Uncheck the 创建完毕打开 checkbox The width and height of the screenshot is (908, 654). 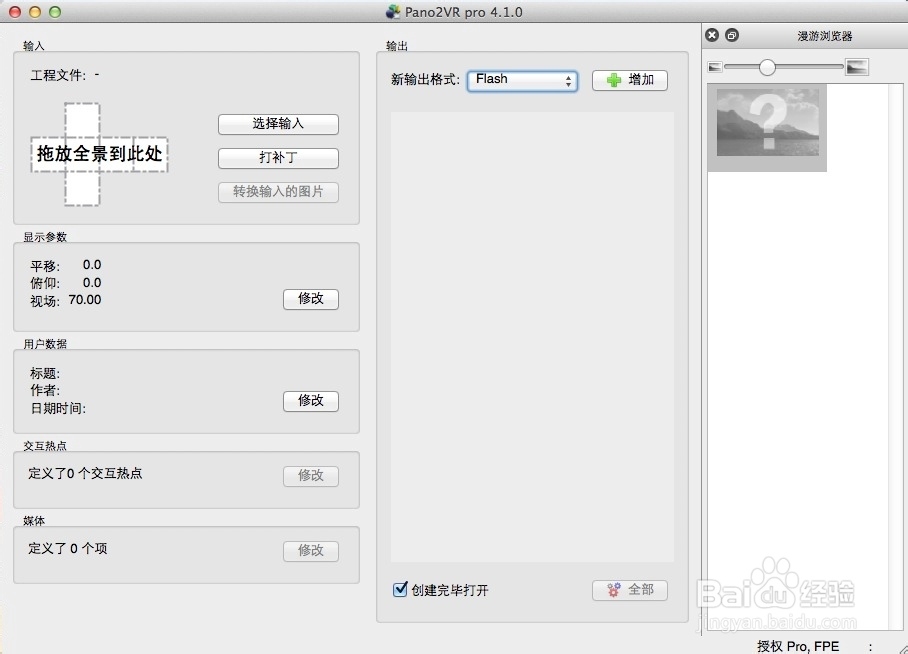tap(400, 590)
